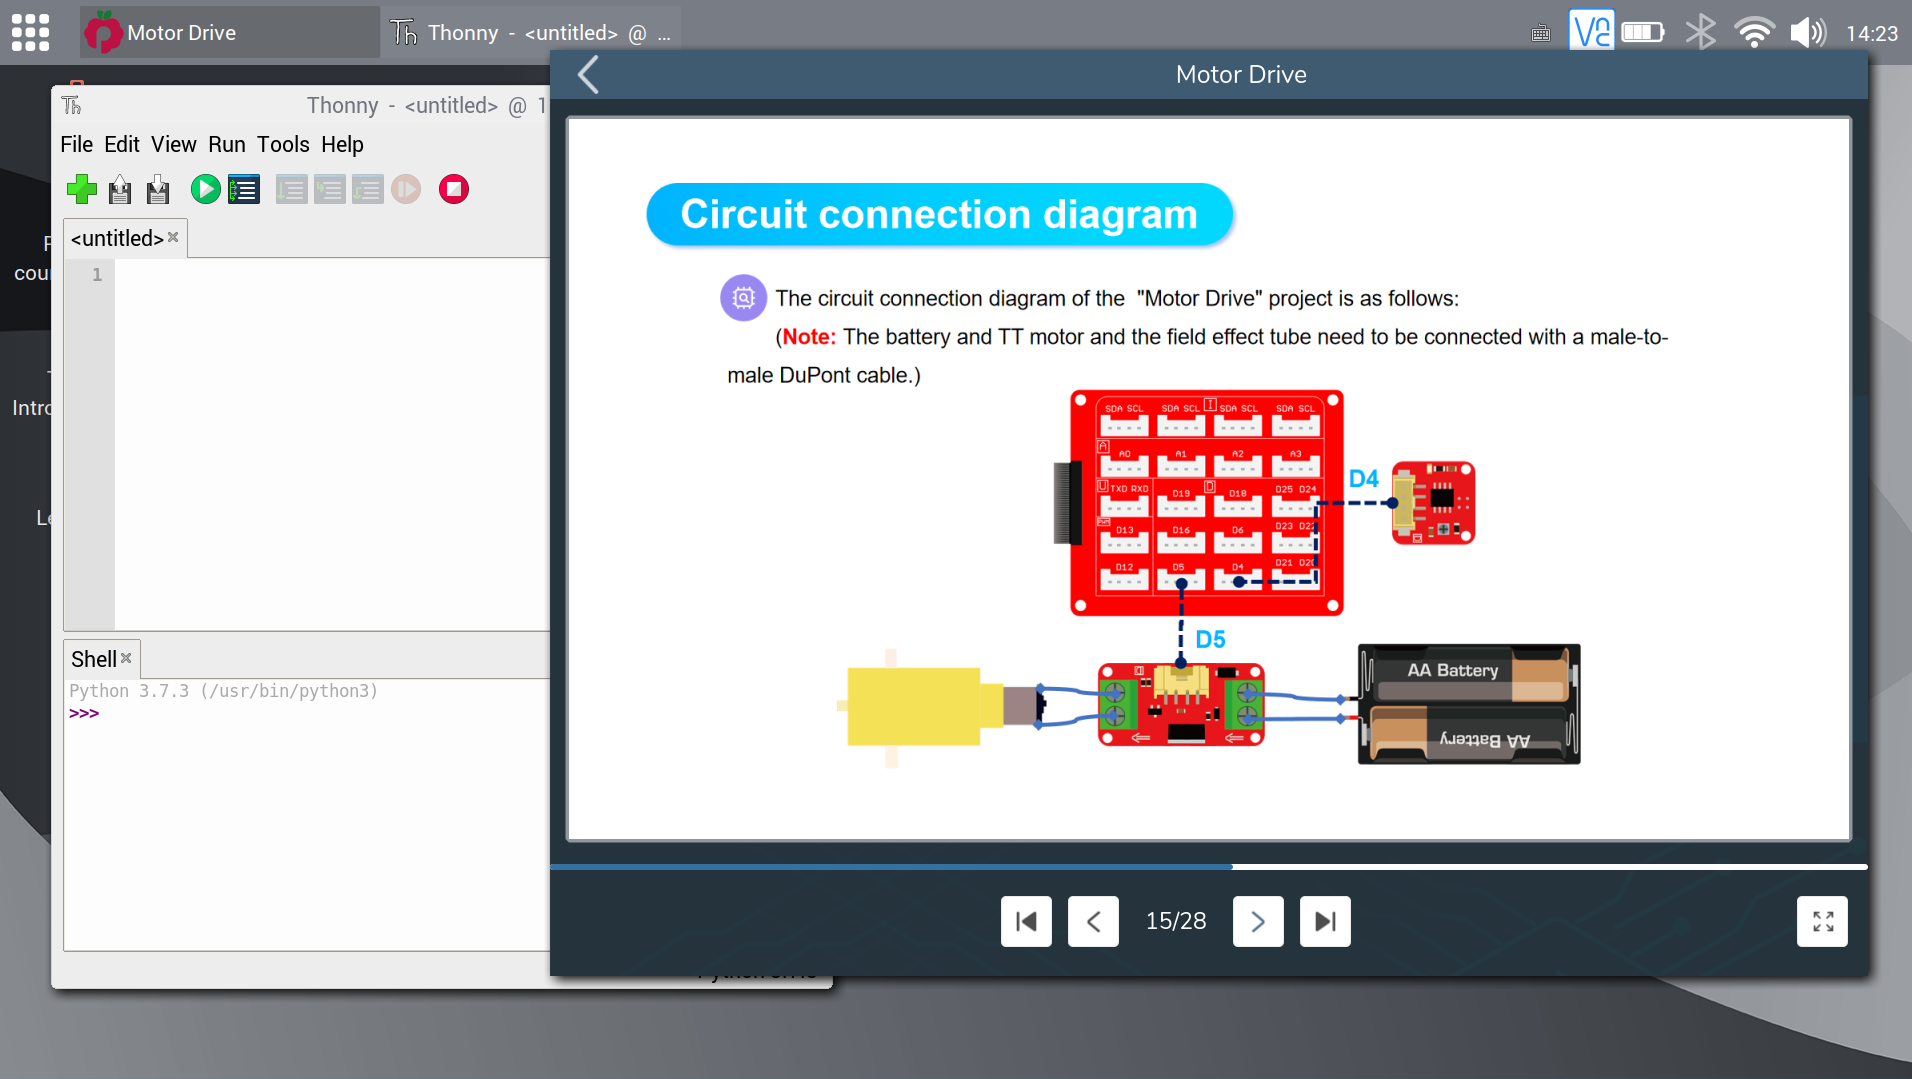Switch to Motor Drive taskbar entry

click(x=230, y=32)
